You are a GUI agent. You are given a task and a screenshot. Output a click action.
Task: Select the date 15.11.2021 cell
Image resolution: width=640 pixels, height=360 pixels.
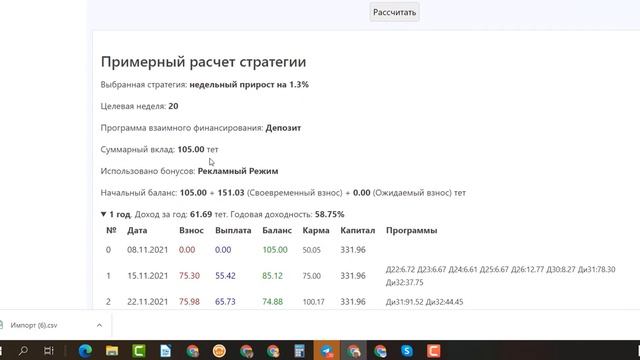click(x=147, y=276)
